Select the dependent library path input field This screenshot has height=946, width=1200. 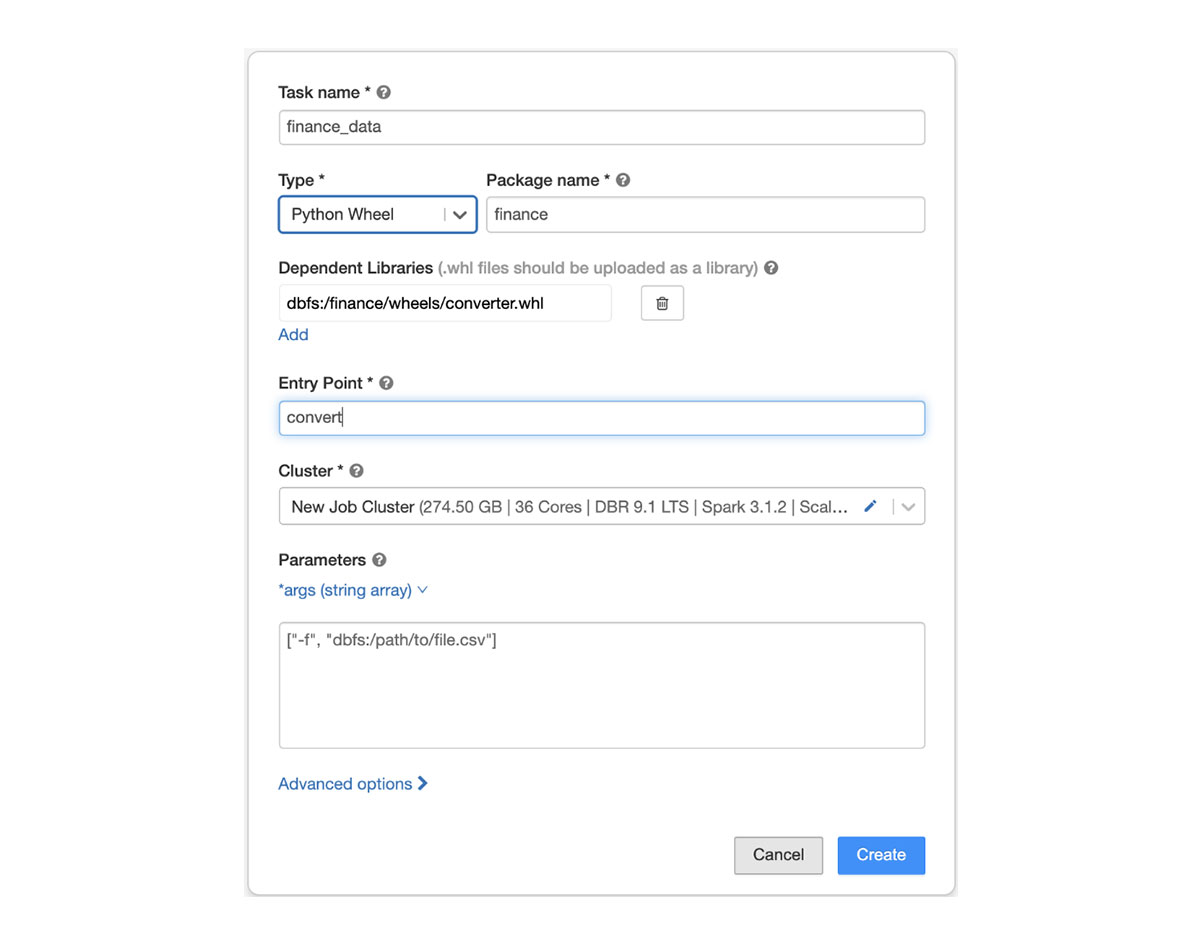click(x=445, y=303)
